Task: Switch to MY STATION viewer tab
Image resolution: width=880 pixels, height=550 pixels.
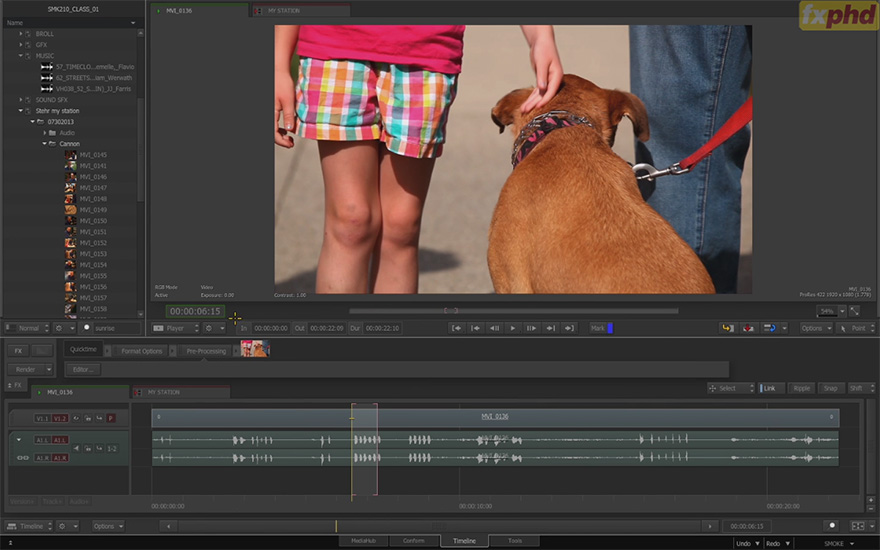Action: point(301,11)
